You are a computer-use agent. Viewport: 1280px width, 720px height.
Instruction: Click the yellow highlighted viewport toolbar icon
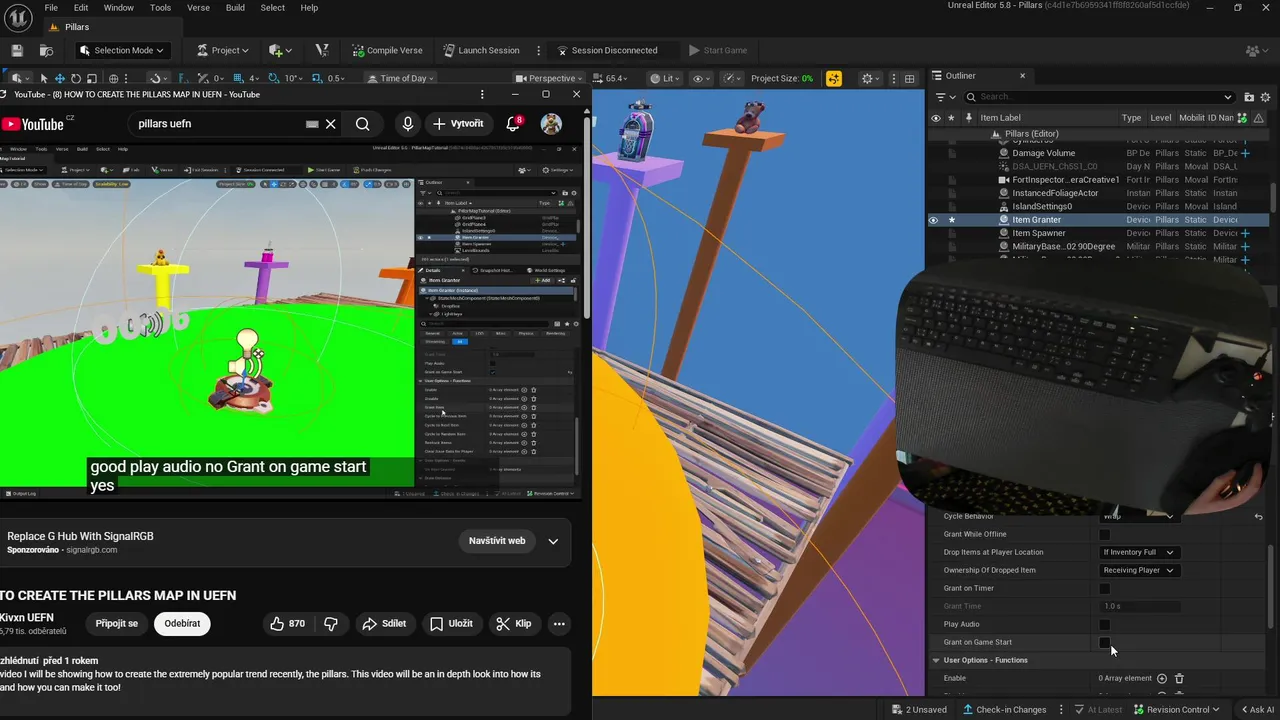(x=834, y=78)
